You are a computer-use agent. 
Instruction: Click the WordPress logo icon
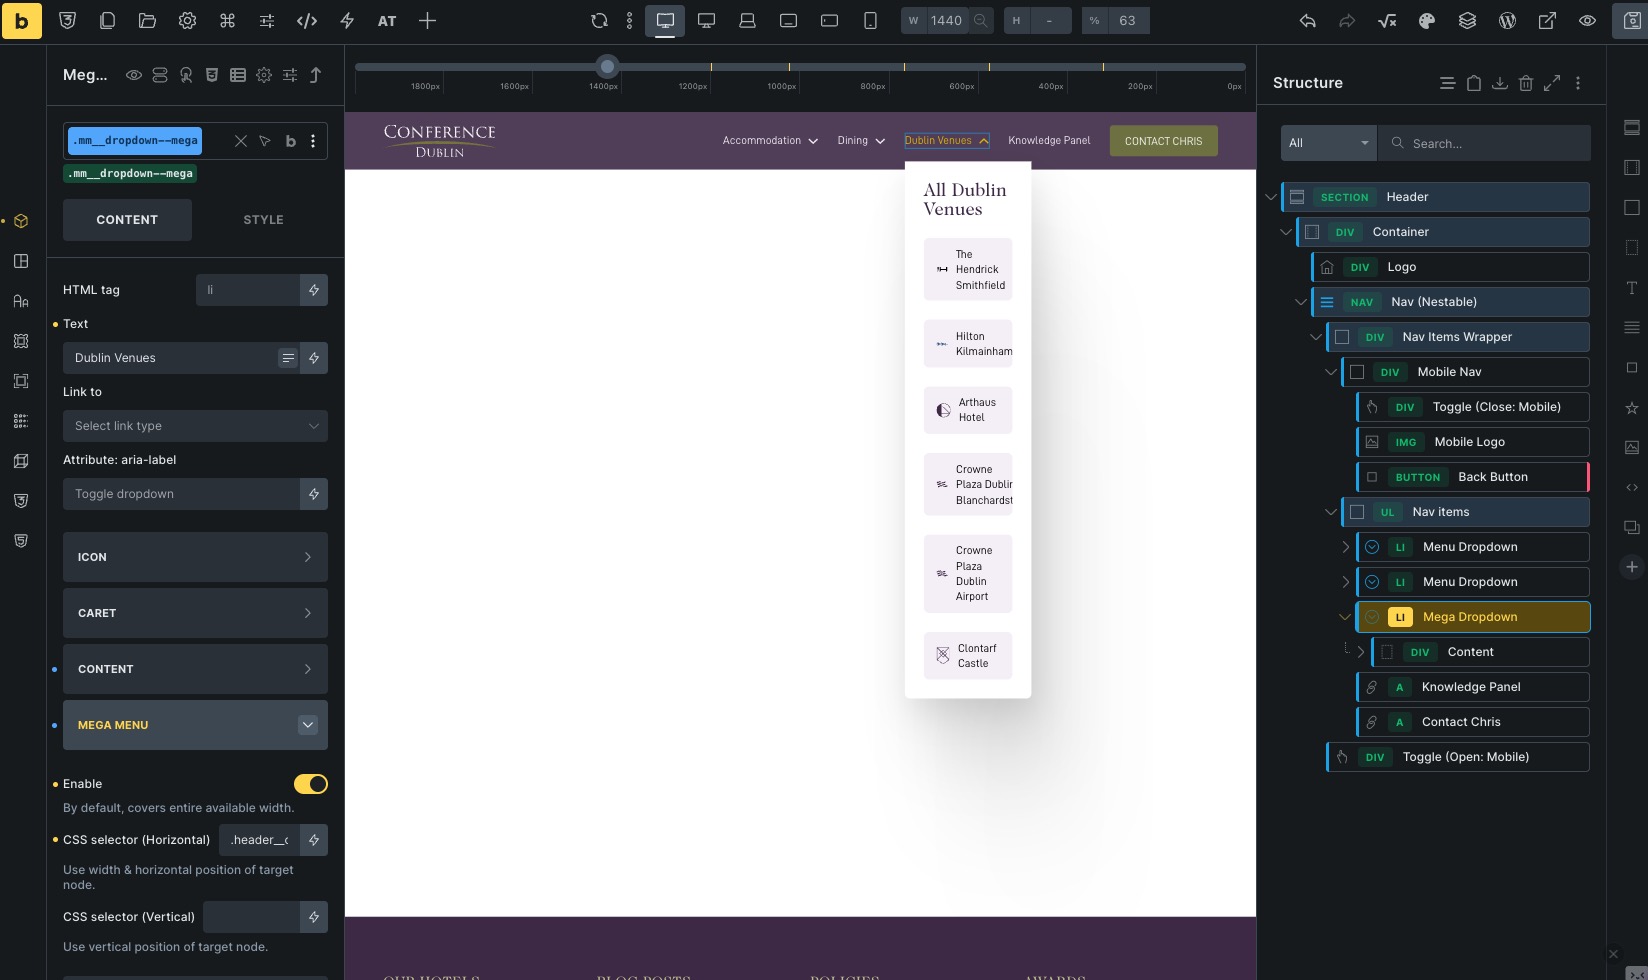(x=1507, y=21)
